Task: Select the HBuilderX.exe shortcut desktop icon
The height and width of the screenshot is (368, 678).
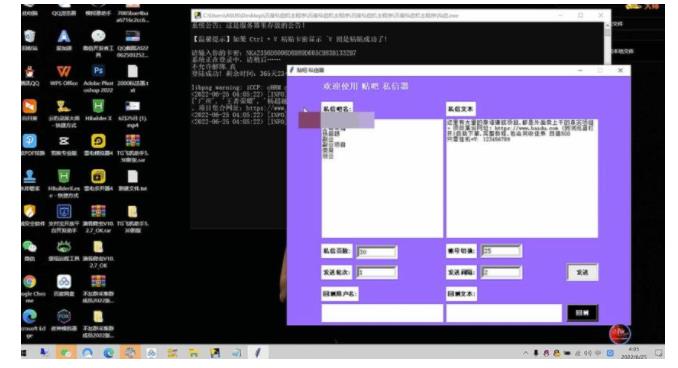Action: coord(64,183)
